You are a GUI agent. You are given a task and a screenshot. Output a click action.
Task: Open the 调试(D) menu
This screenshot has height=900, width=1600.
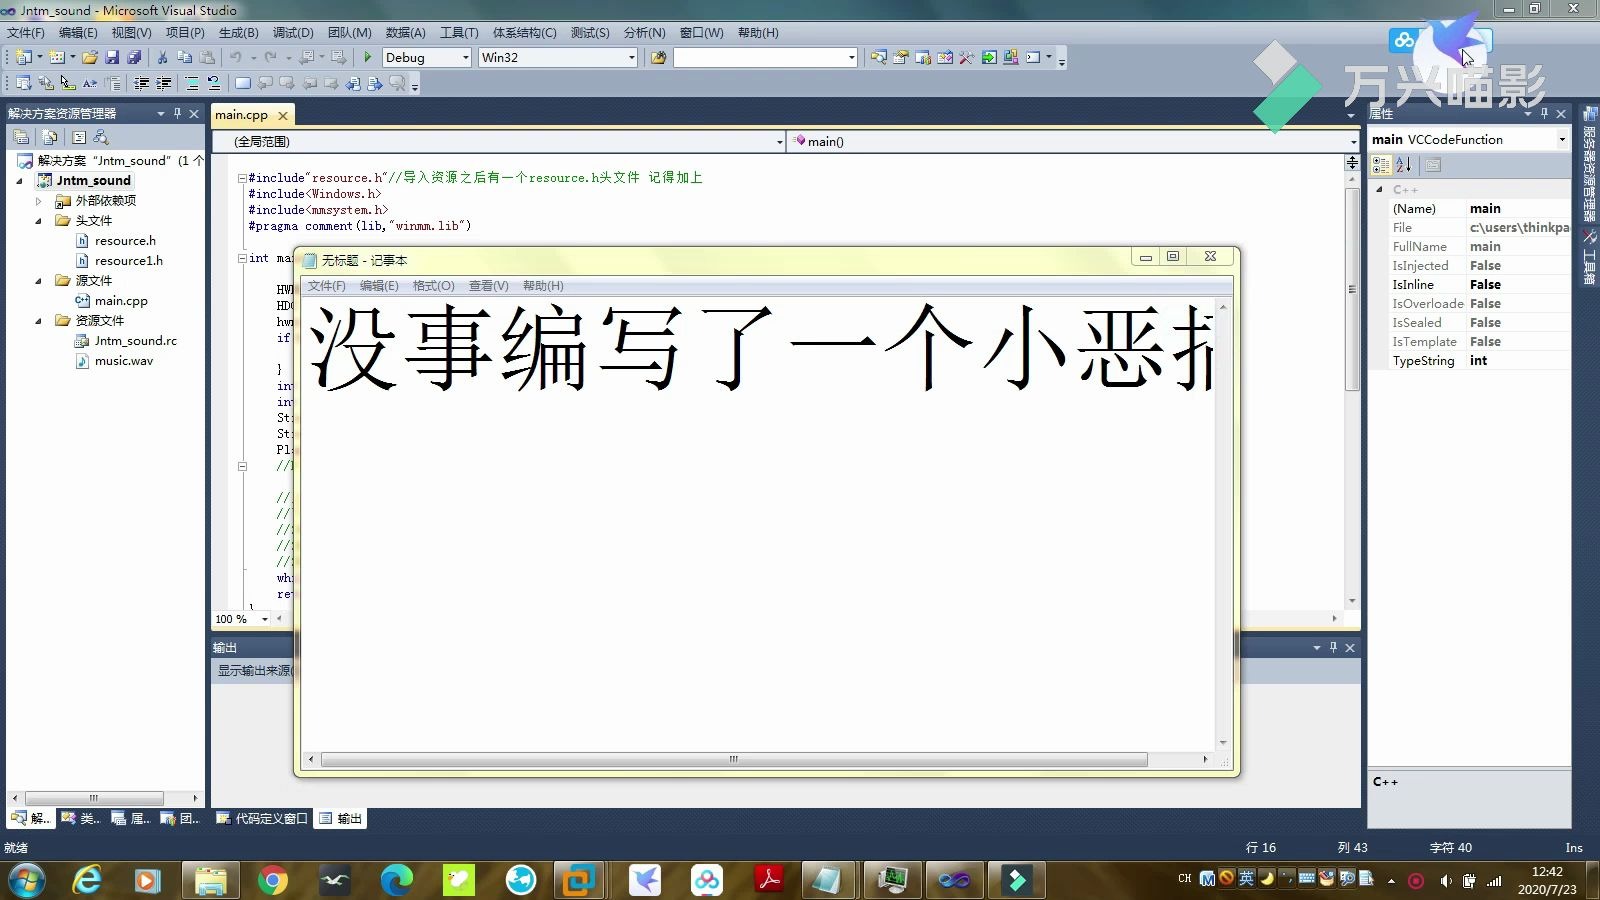[x=293, y=32]
